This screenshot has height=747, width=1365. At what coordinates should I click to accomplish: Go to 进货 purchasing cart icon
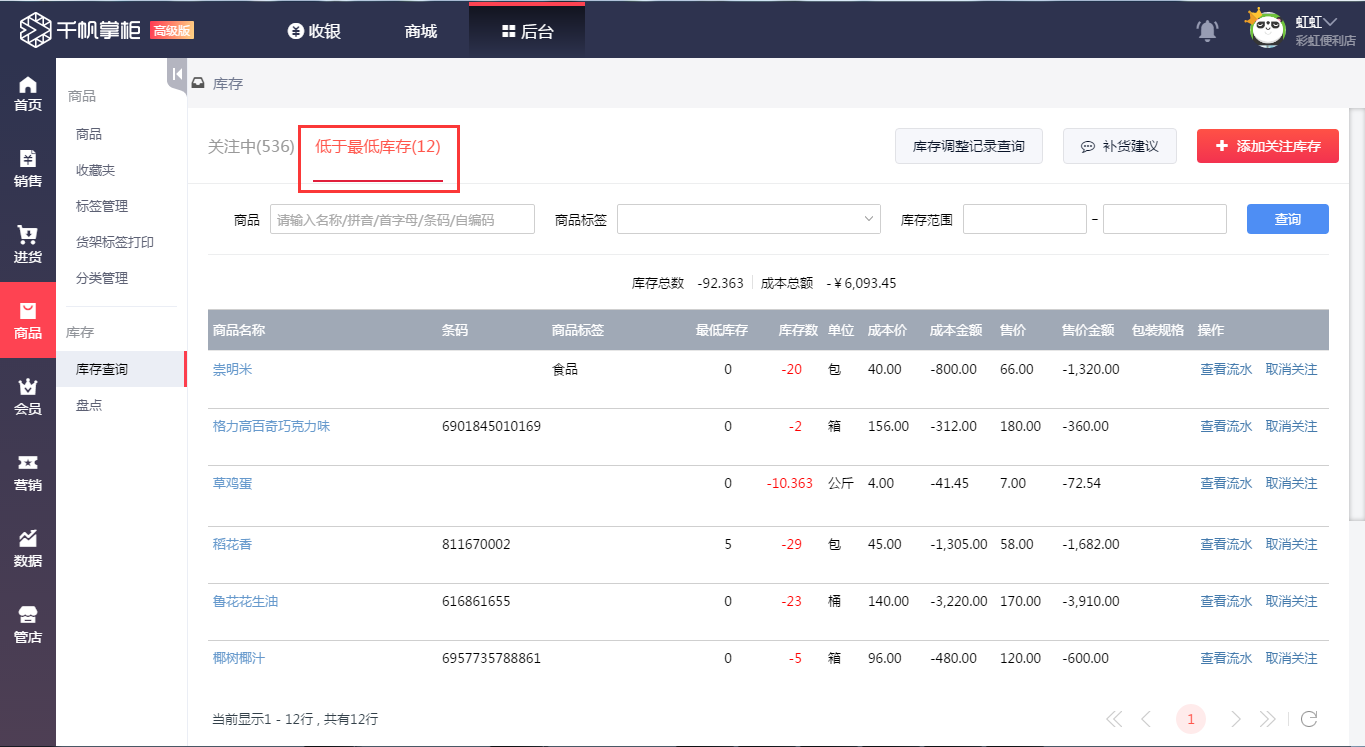(28, 245)
